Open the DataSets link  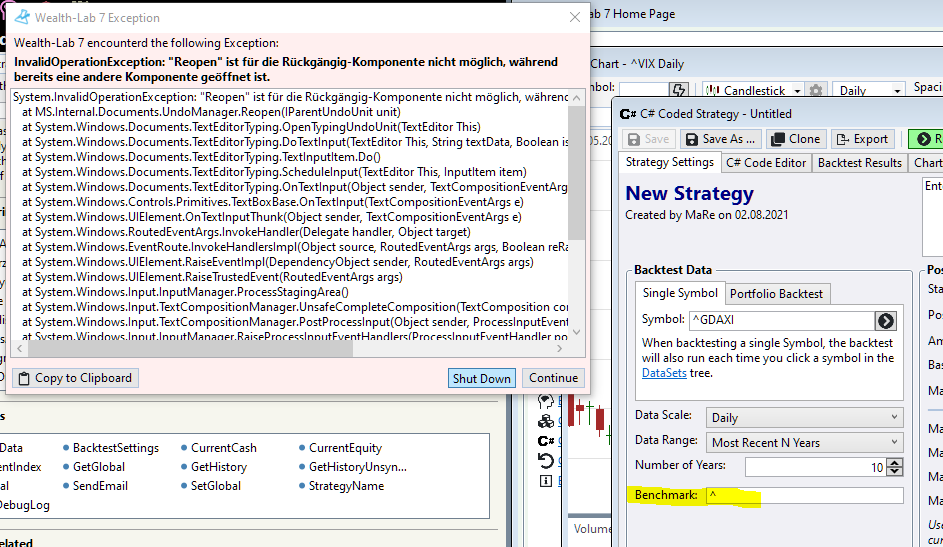tap(664, 373)
